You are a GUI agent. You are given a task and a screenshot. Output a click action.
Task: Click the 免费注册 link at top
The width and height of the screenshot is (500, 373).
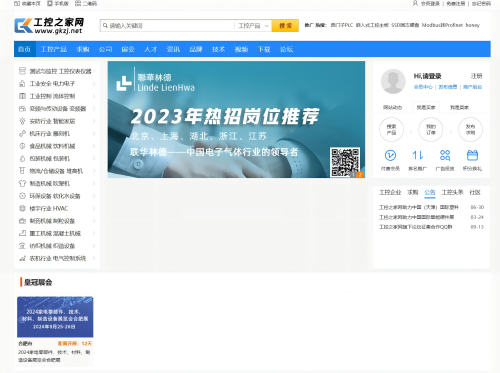point(456,3)
